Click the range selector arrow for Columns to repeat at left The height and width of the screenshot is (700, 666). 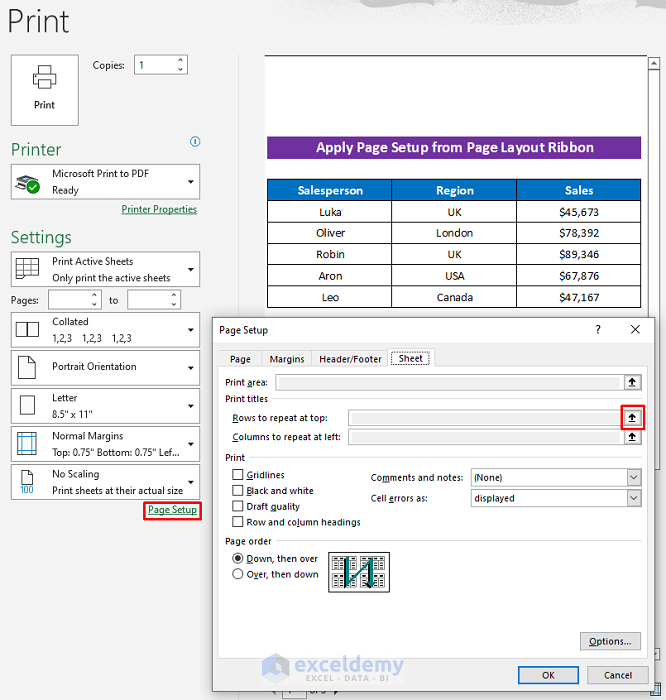[632, 437]
